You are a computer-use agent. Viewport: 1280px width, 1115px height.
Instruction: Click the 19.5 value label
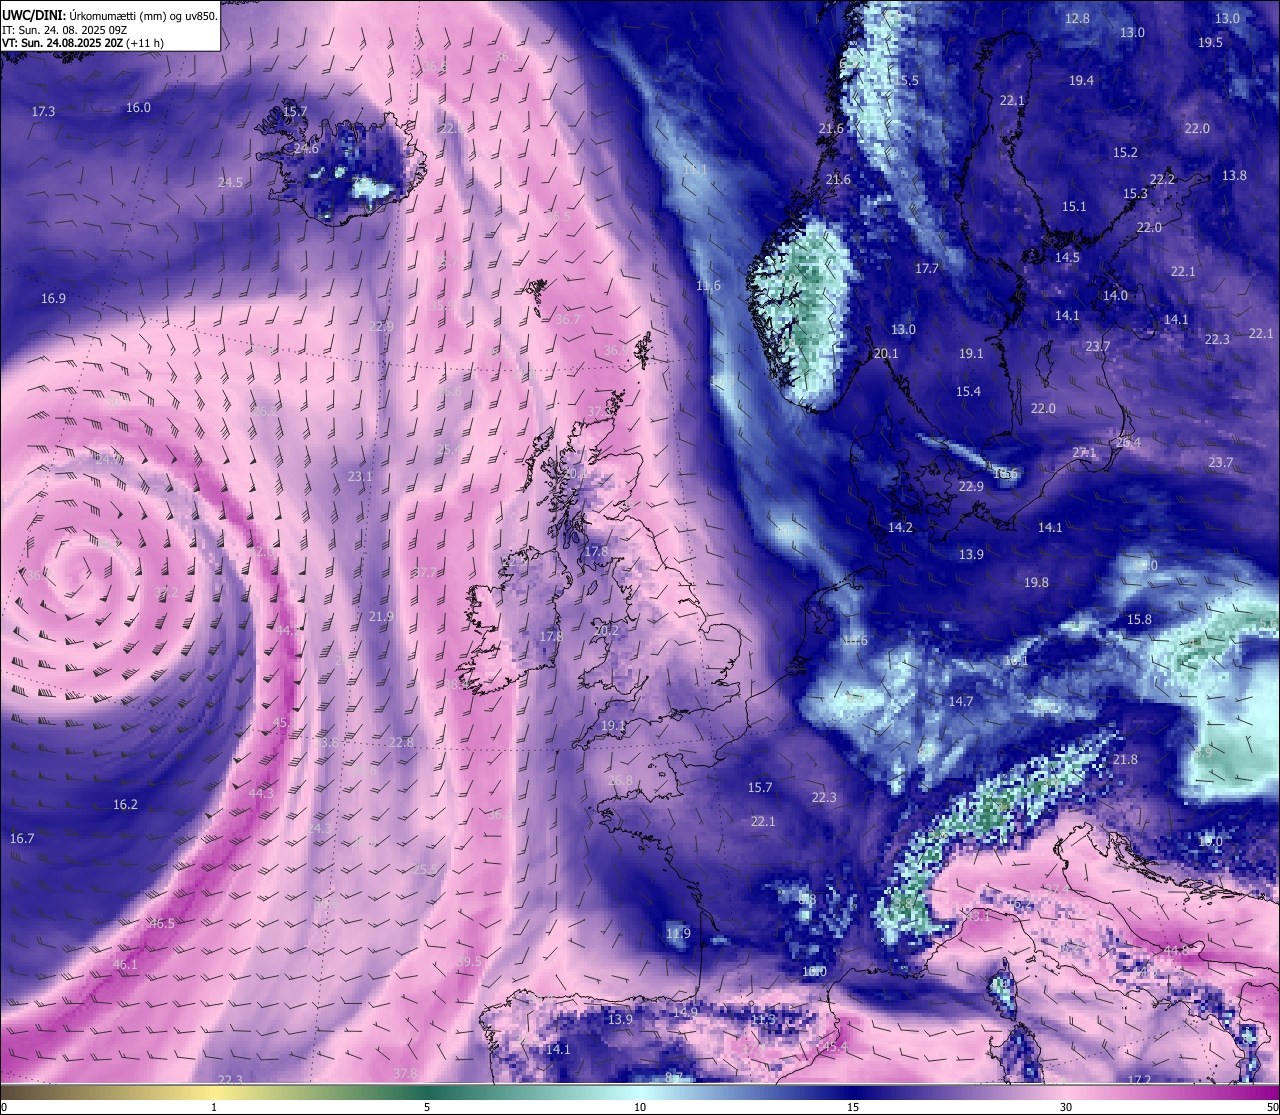[x=1210, y=43]
